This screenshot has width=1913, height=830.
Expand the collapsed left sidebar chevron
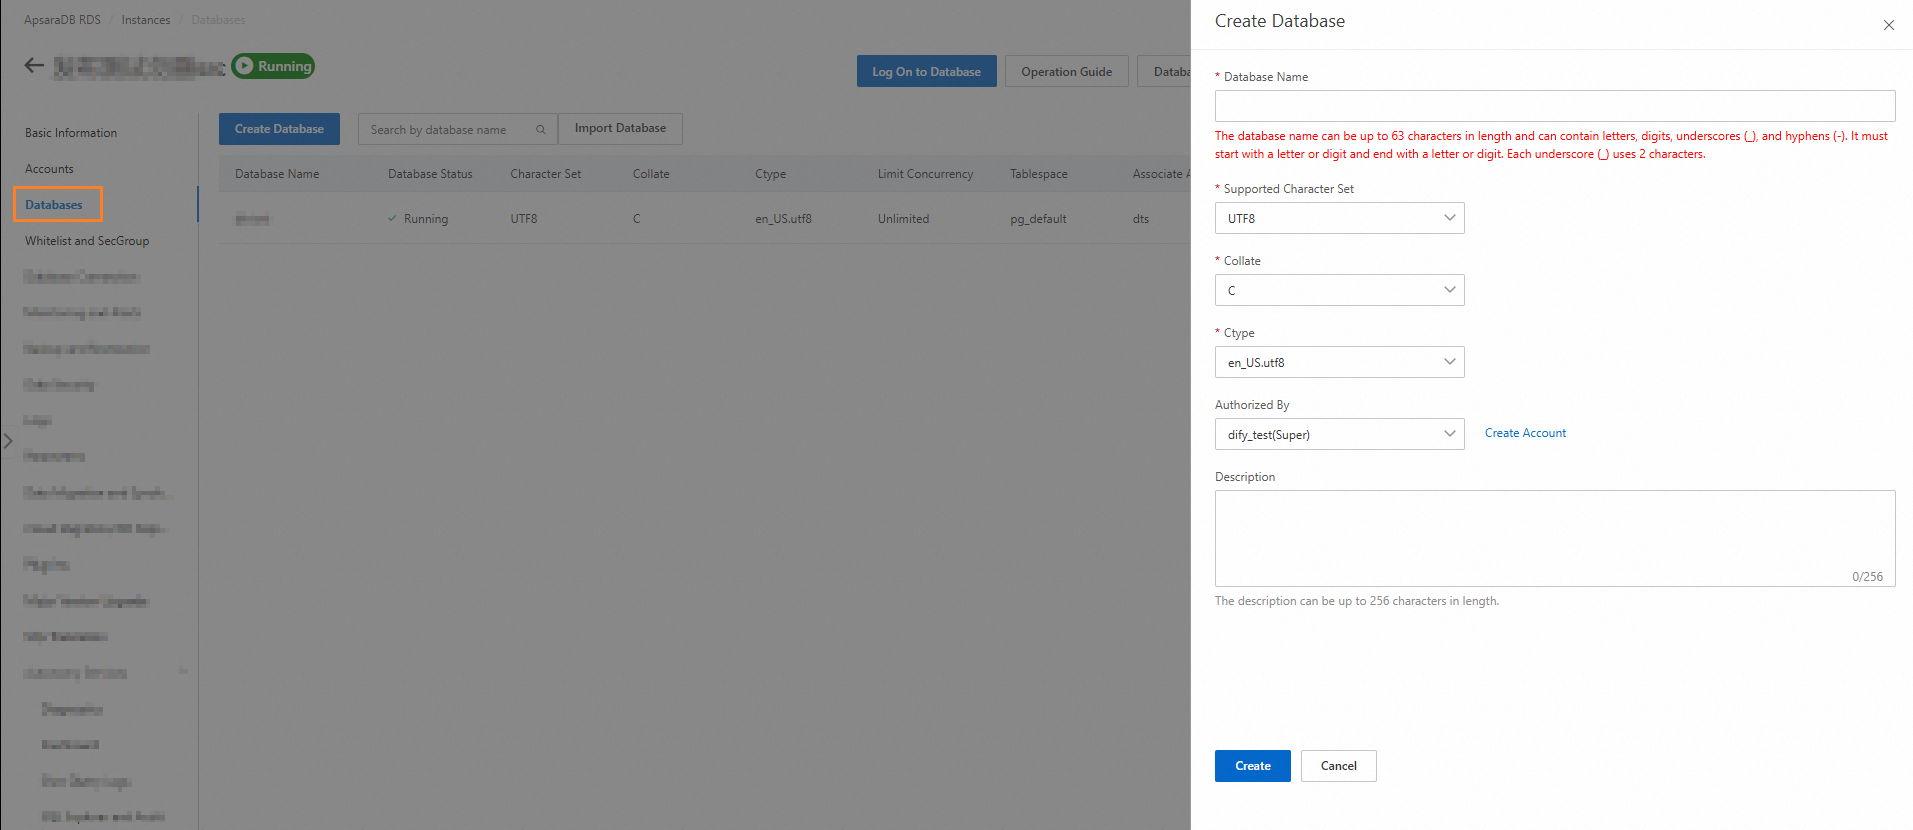(x=8, y=441)
